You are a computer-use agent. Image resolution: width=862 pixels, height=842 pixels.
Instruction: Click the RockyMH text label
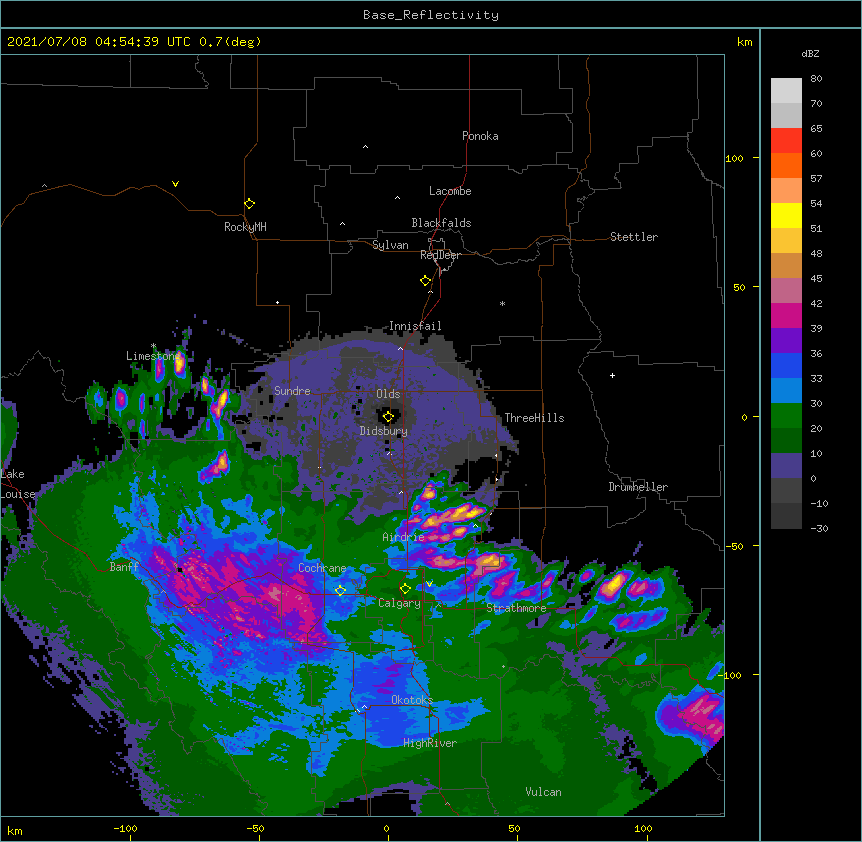(x=245, y=227)
